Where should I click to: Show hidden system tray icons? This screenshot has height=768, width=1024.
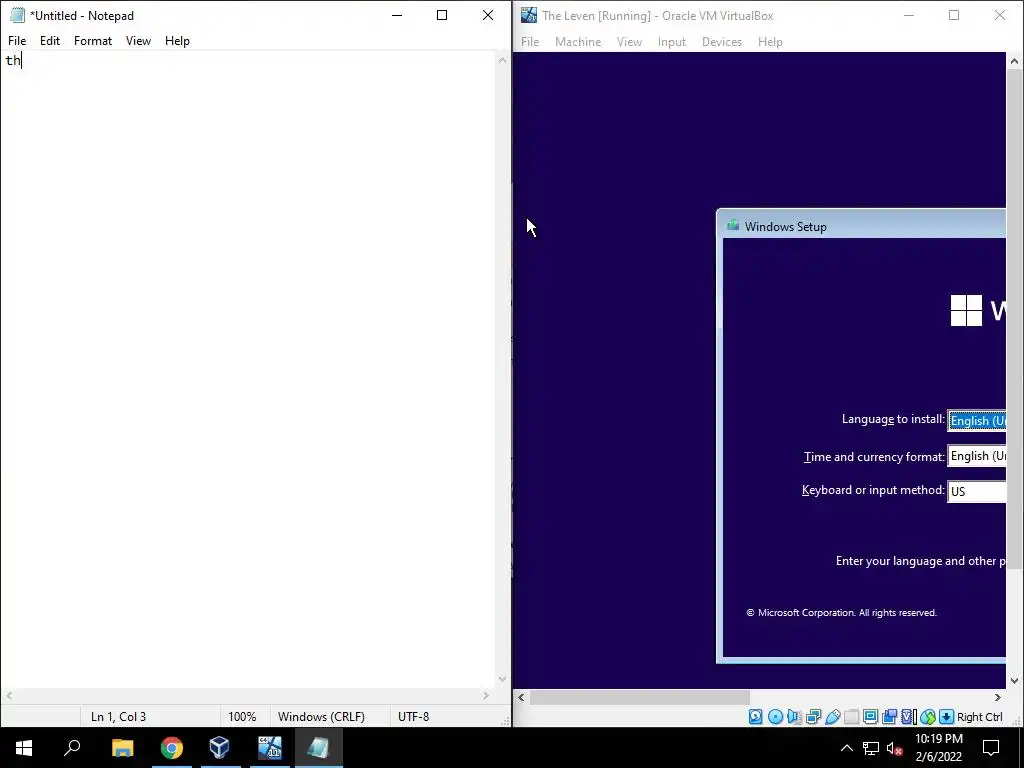[x=846, y=748]
